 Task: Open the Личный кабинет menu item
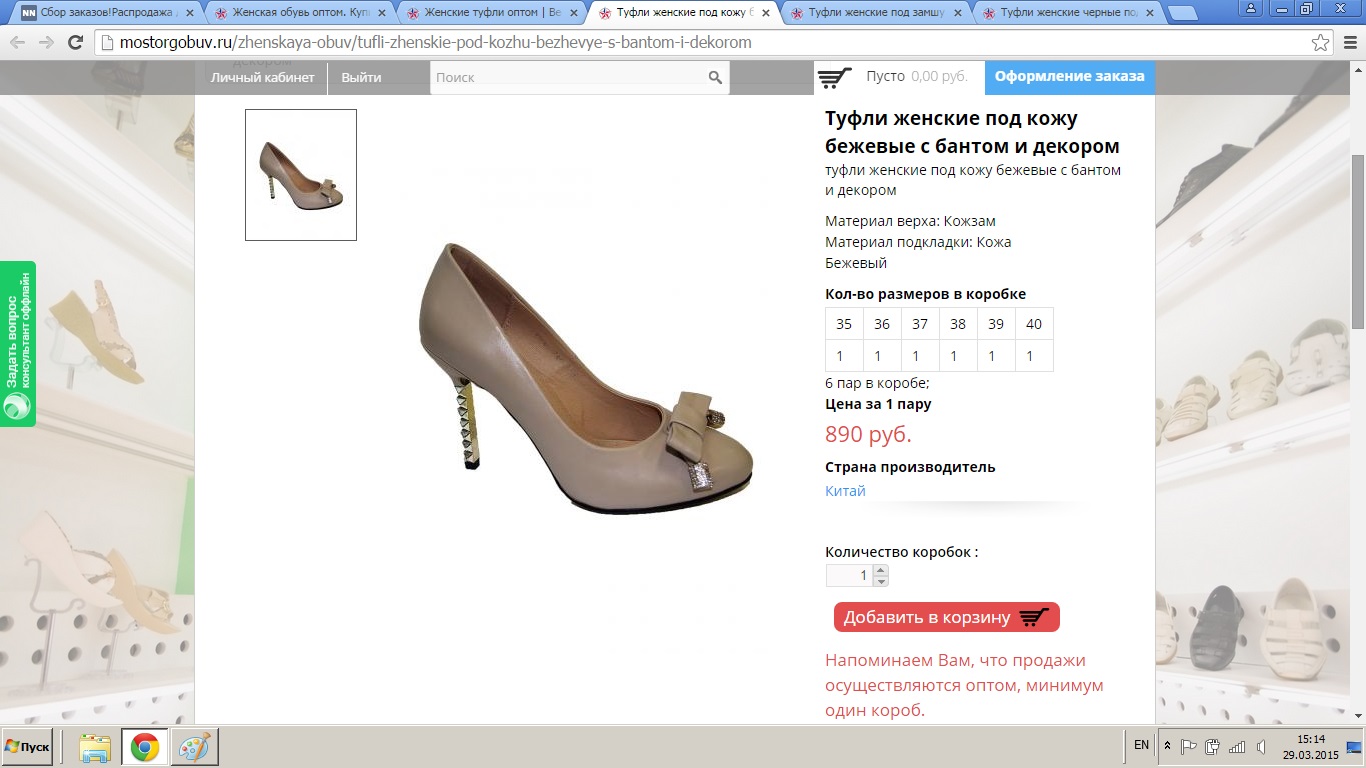(262, 77)
